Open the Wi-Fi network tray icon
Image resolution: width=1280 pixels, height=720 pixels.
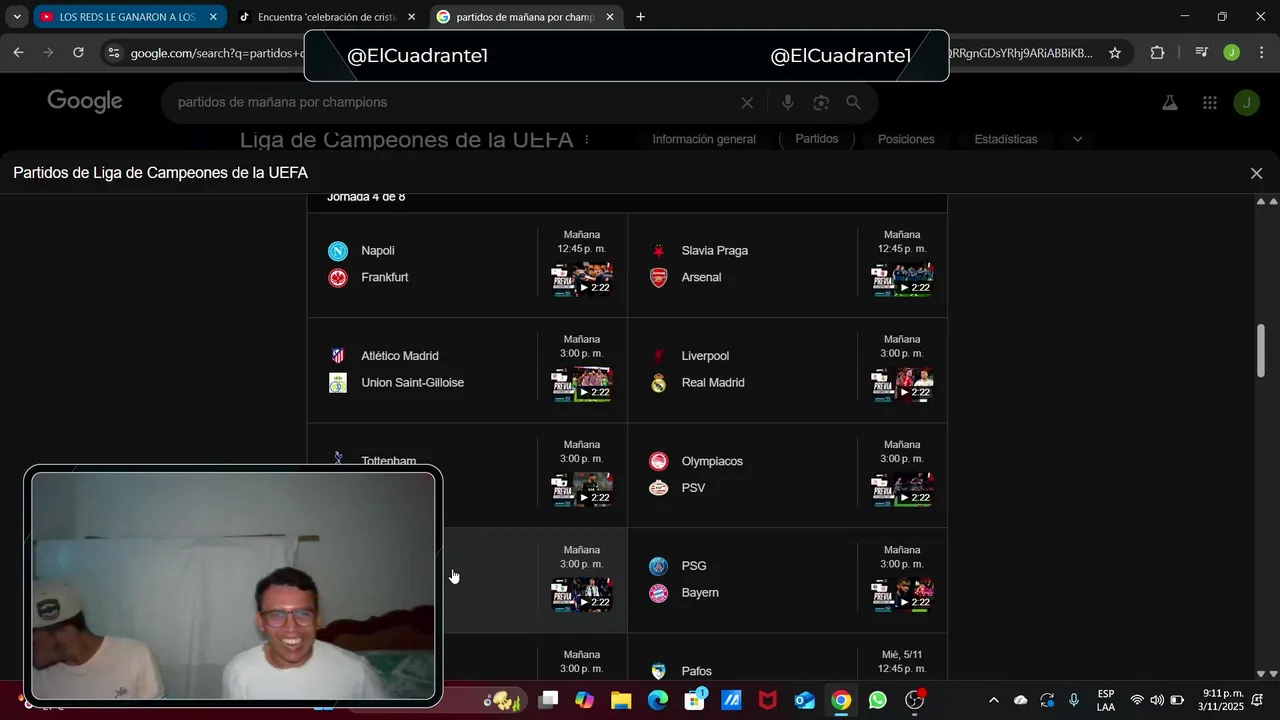coord(1137,700)
